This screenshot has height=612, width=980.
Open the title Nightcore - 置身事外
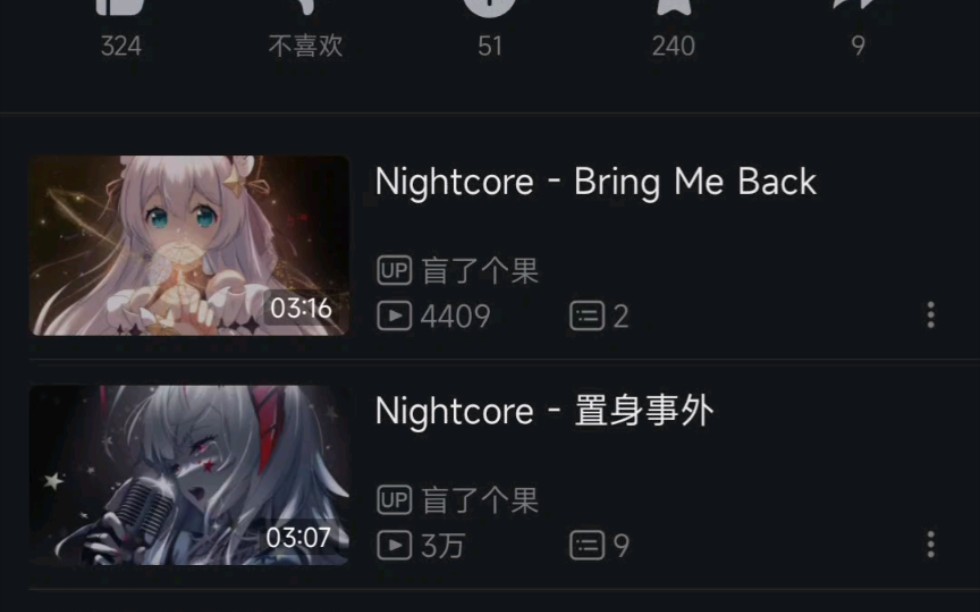(x=544, y=411)
